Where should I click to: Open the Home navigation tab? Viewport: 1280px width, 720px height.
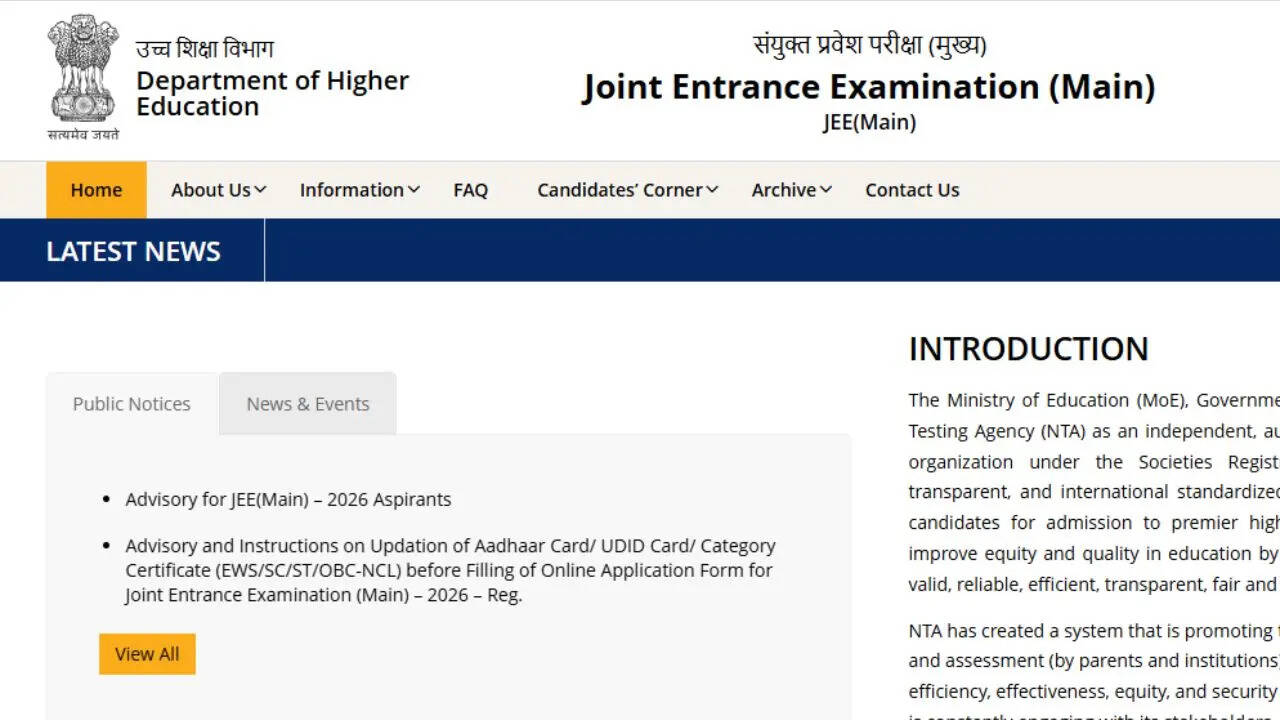point(96,190)
